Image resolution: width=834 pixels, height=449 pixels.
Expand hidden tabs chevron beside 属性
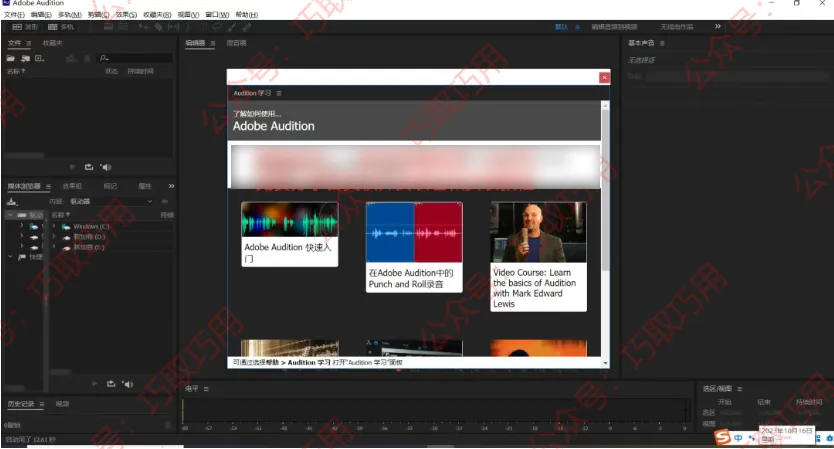click(x=171, y=186)
